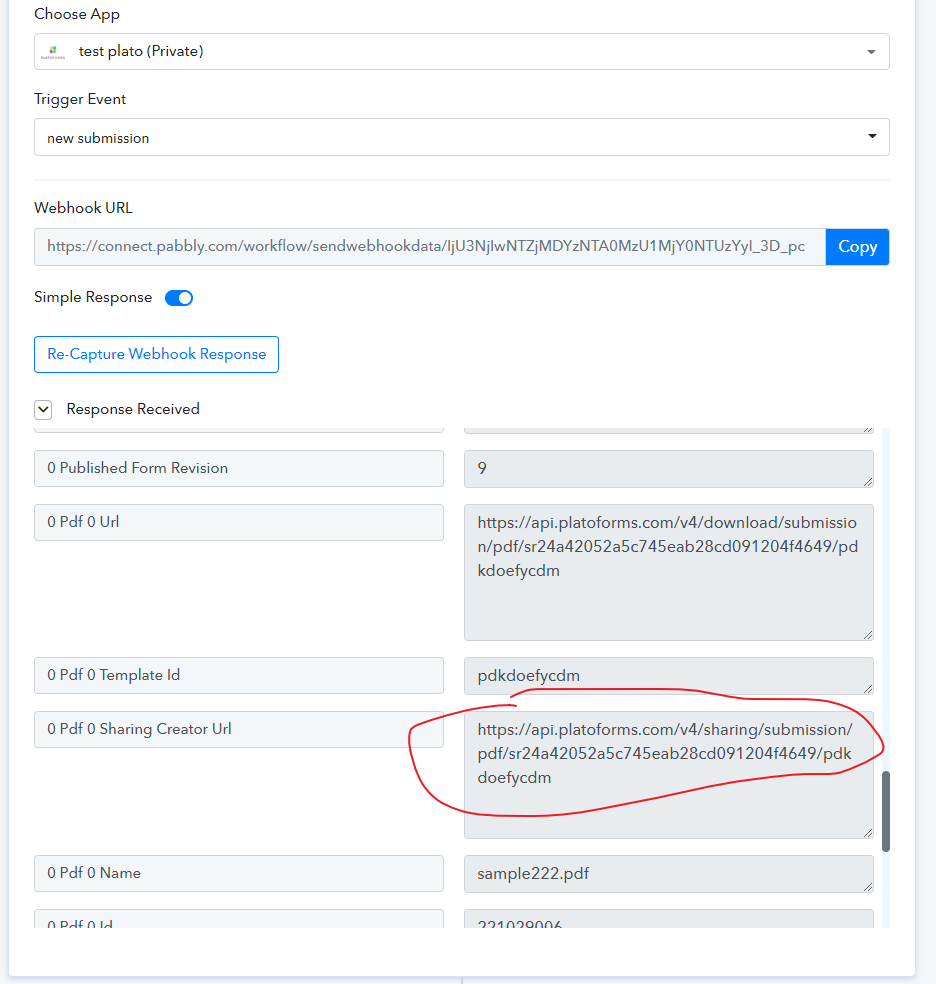Click the response list vertical scrollbar thumb
936x984 pixels.
(x=886, y=811)
